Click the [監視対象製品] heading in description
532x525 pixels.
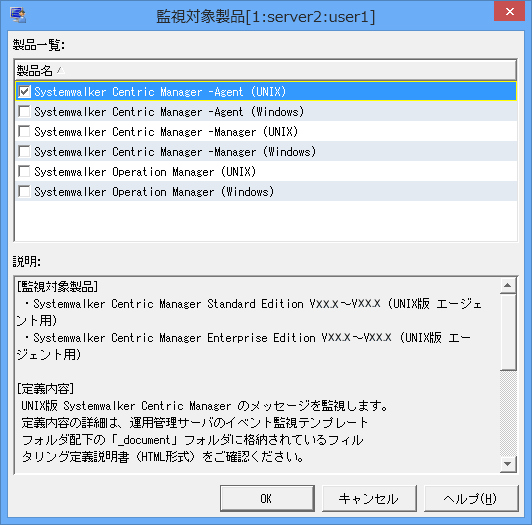click(57, 287)
